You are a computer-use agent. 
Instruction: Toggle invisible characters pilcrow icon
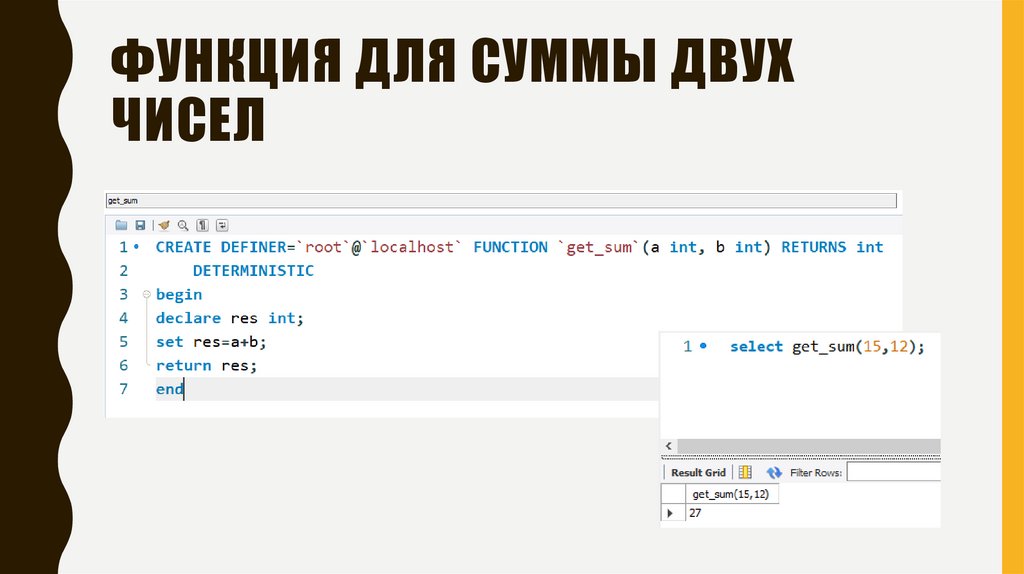click(x=203, y=225)
